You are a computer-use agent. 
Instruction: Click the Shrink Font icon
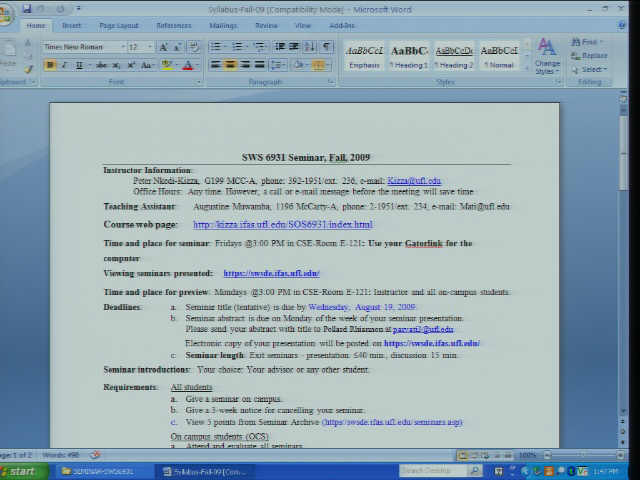[x=178, y=47]
